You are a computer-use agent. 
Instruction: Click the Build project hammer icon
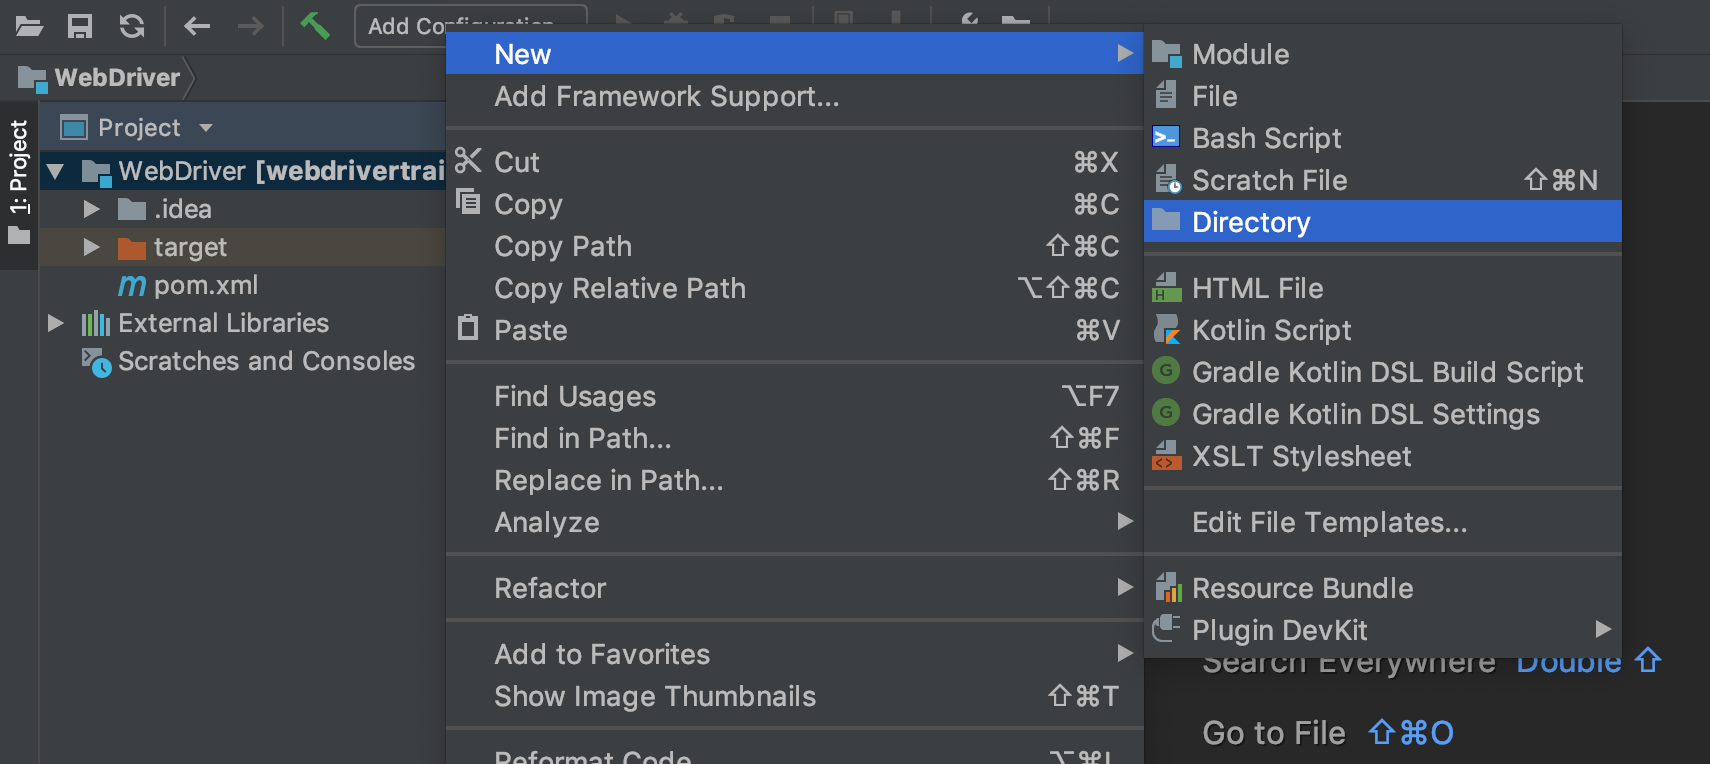coord(315,26)
